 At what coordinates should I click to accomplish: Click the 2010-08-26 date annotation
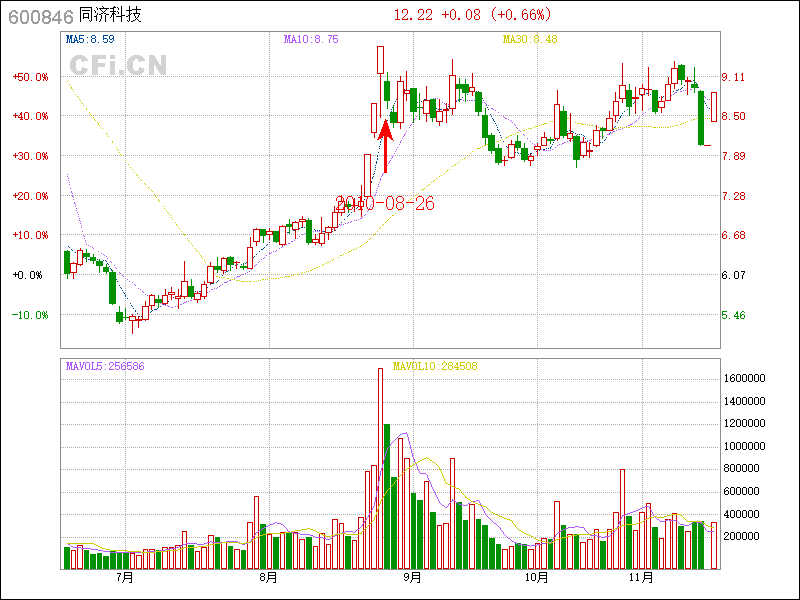[385, 203]
